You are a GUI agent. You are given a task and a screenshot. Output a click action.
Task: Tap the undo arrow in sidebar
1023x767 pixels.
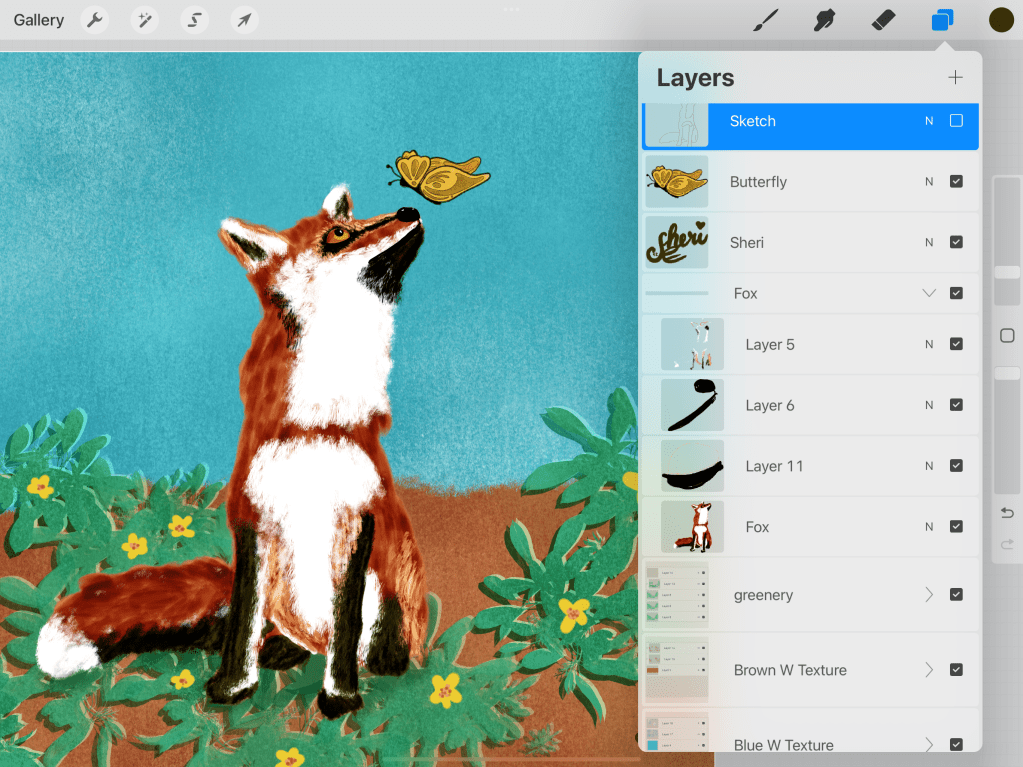[1007, 513]
